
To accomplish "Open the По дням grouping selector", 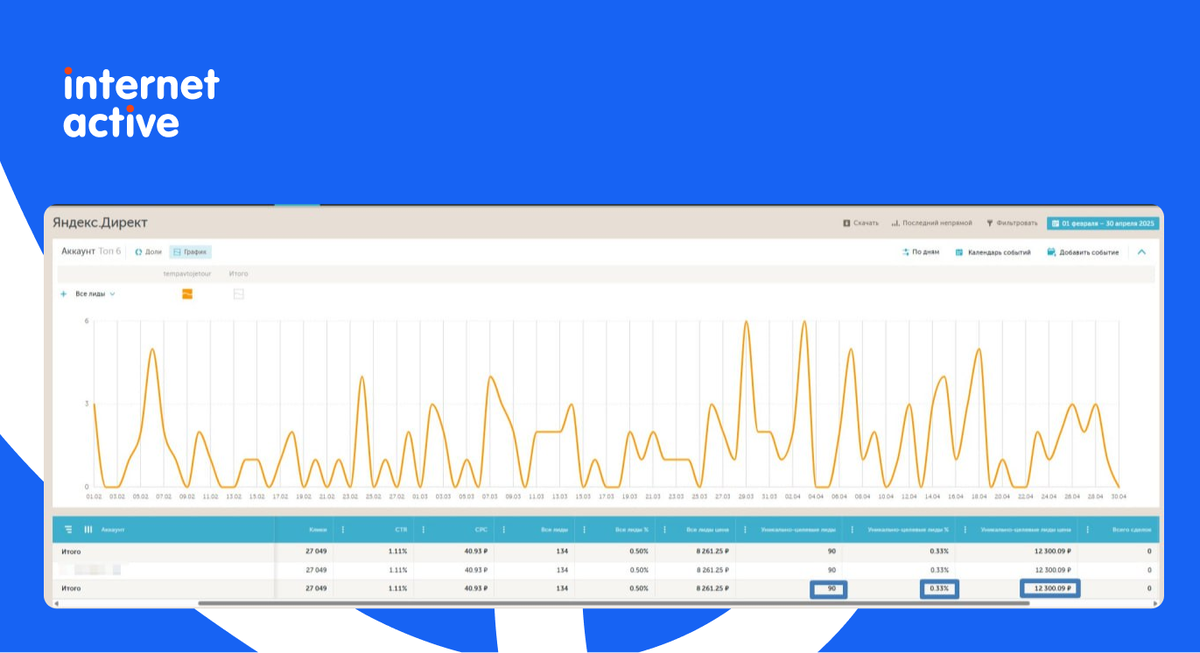I will point(919,252).
